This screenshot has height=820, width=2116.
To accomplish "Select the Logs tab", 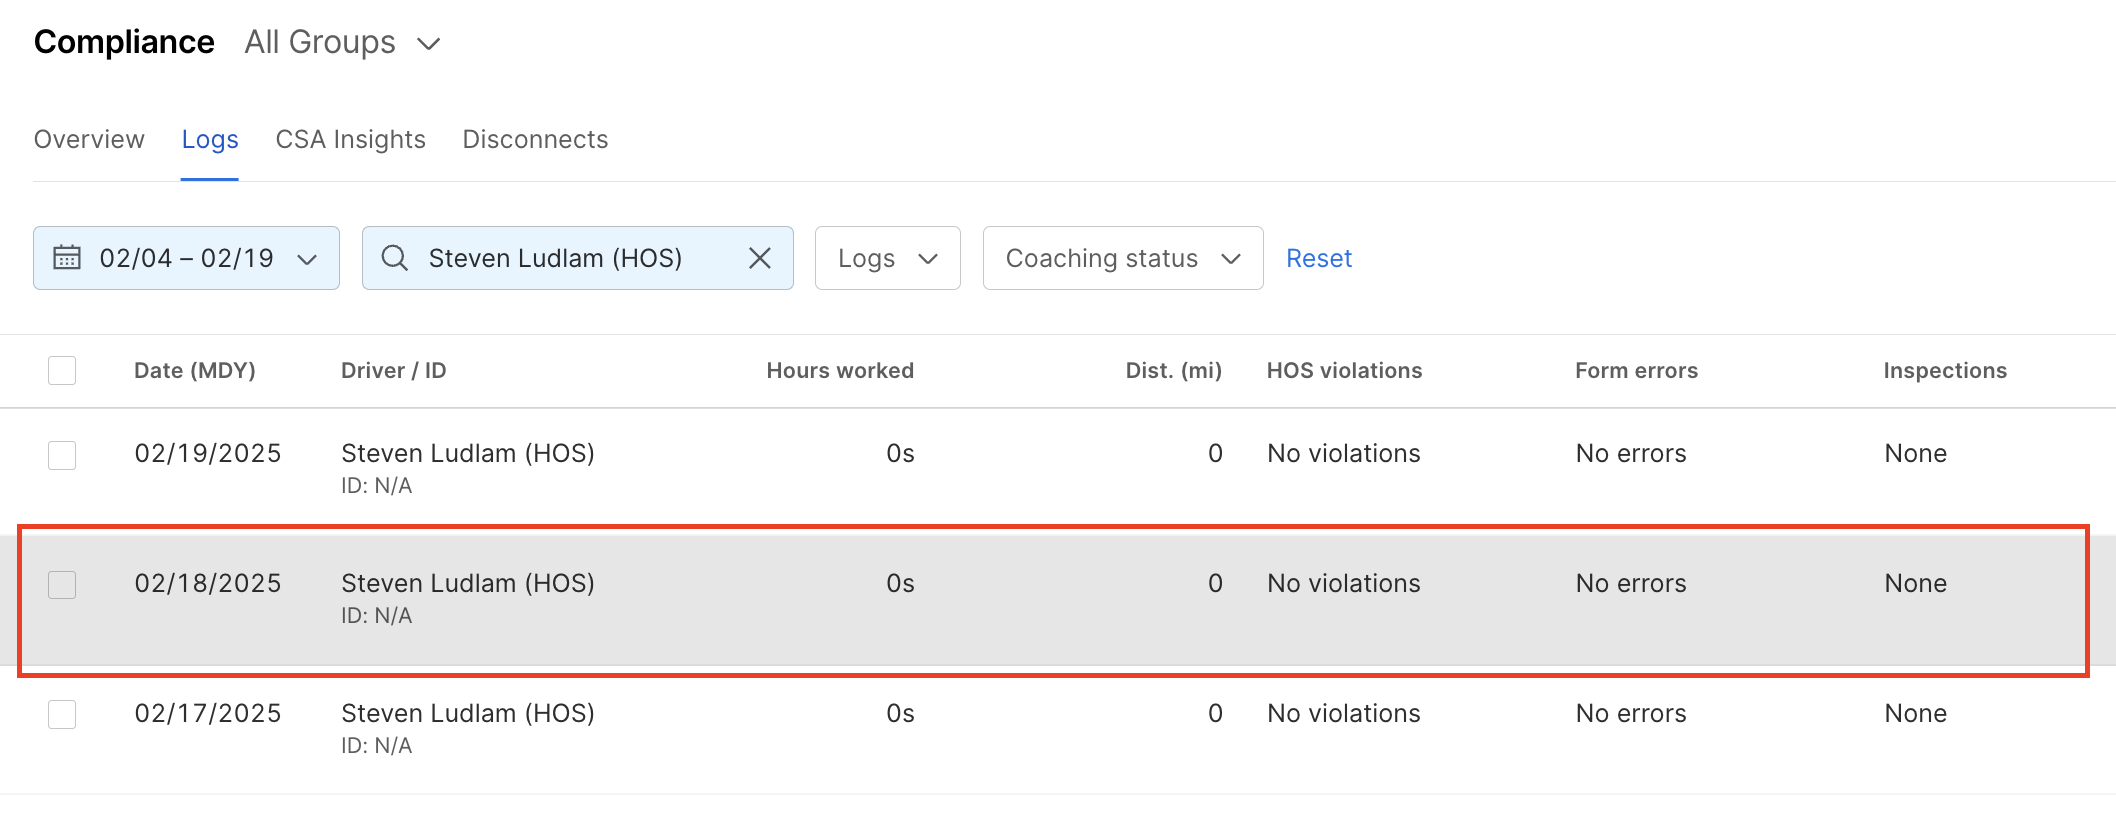I will (x=210, y=139).
